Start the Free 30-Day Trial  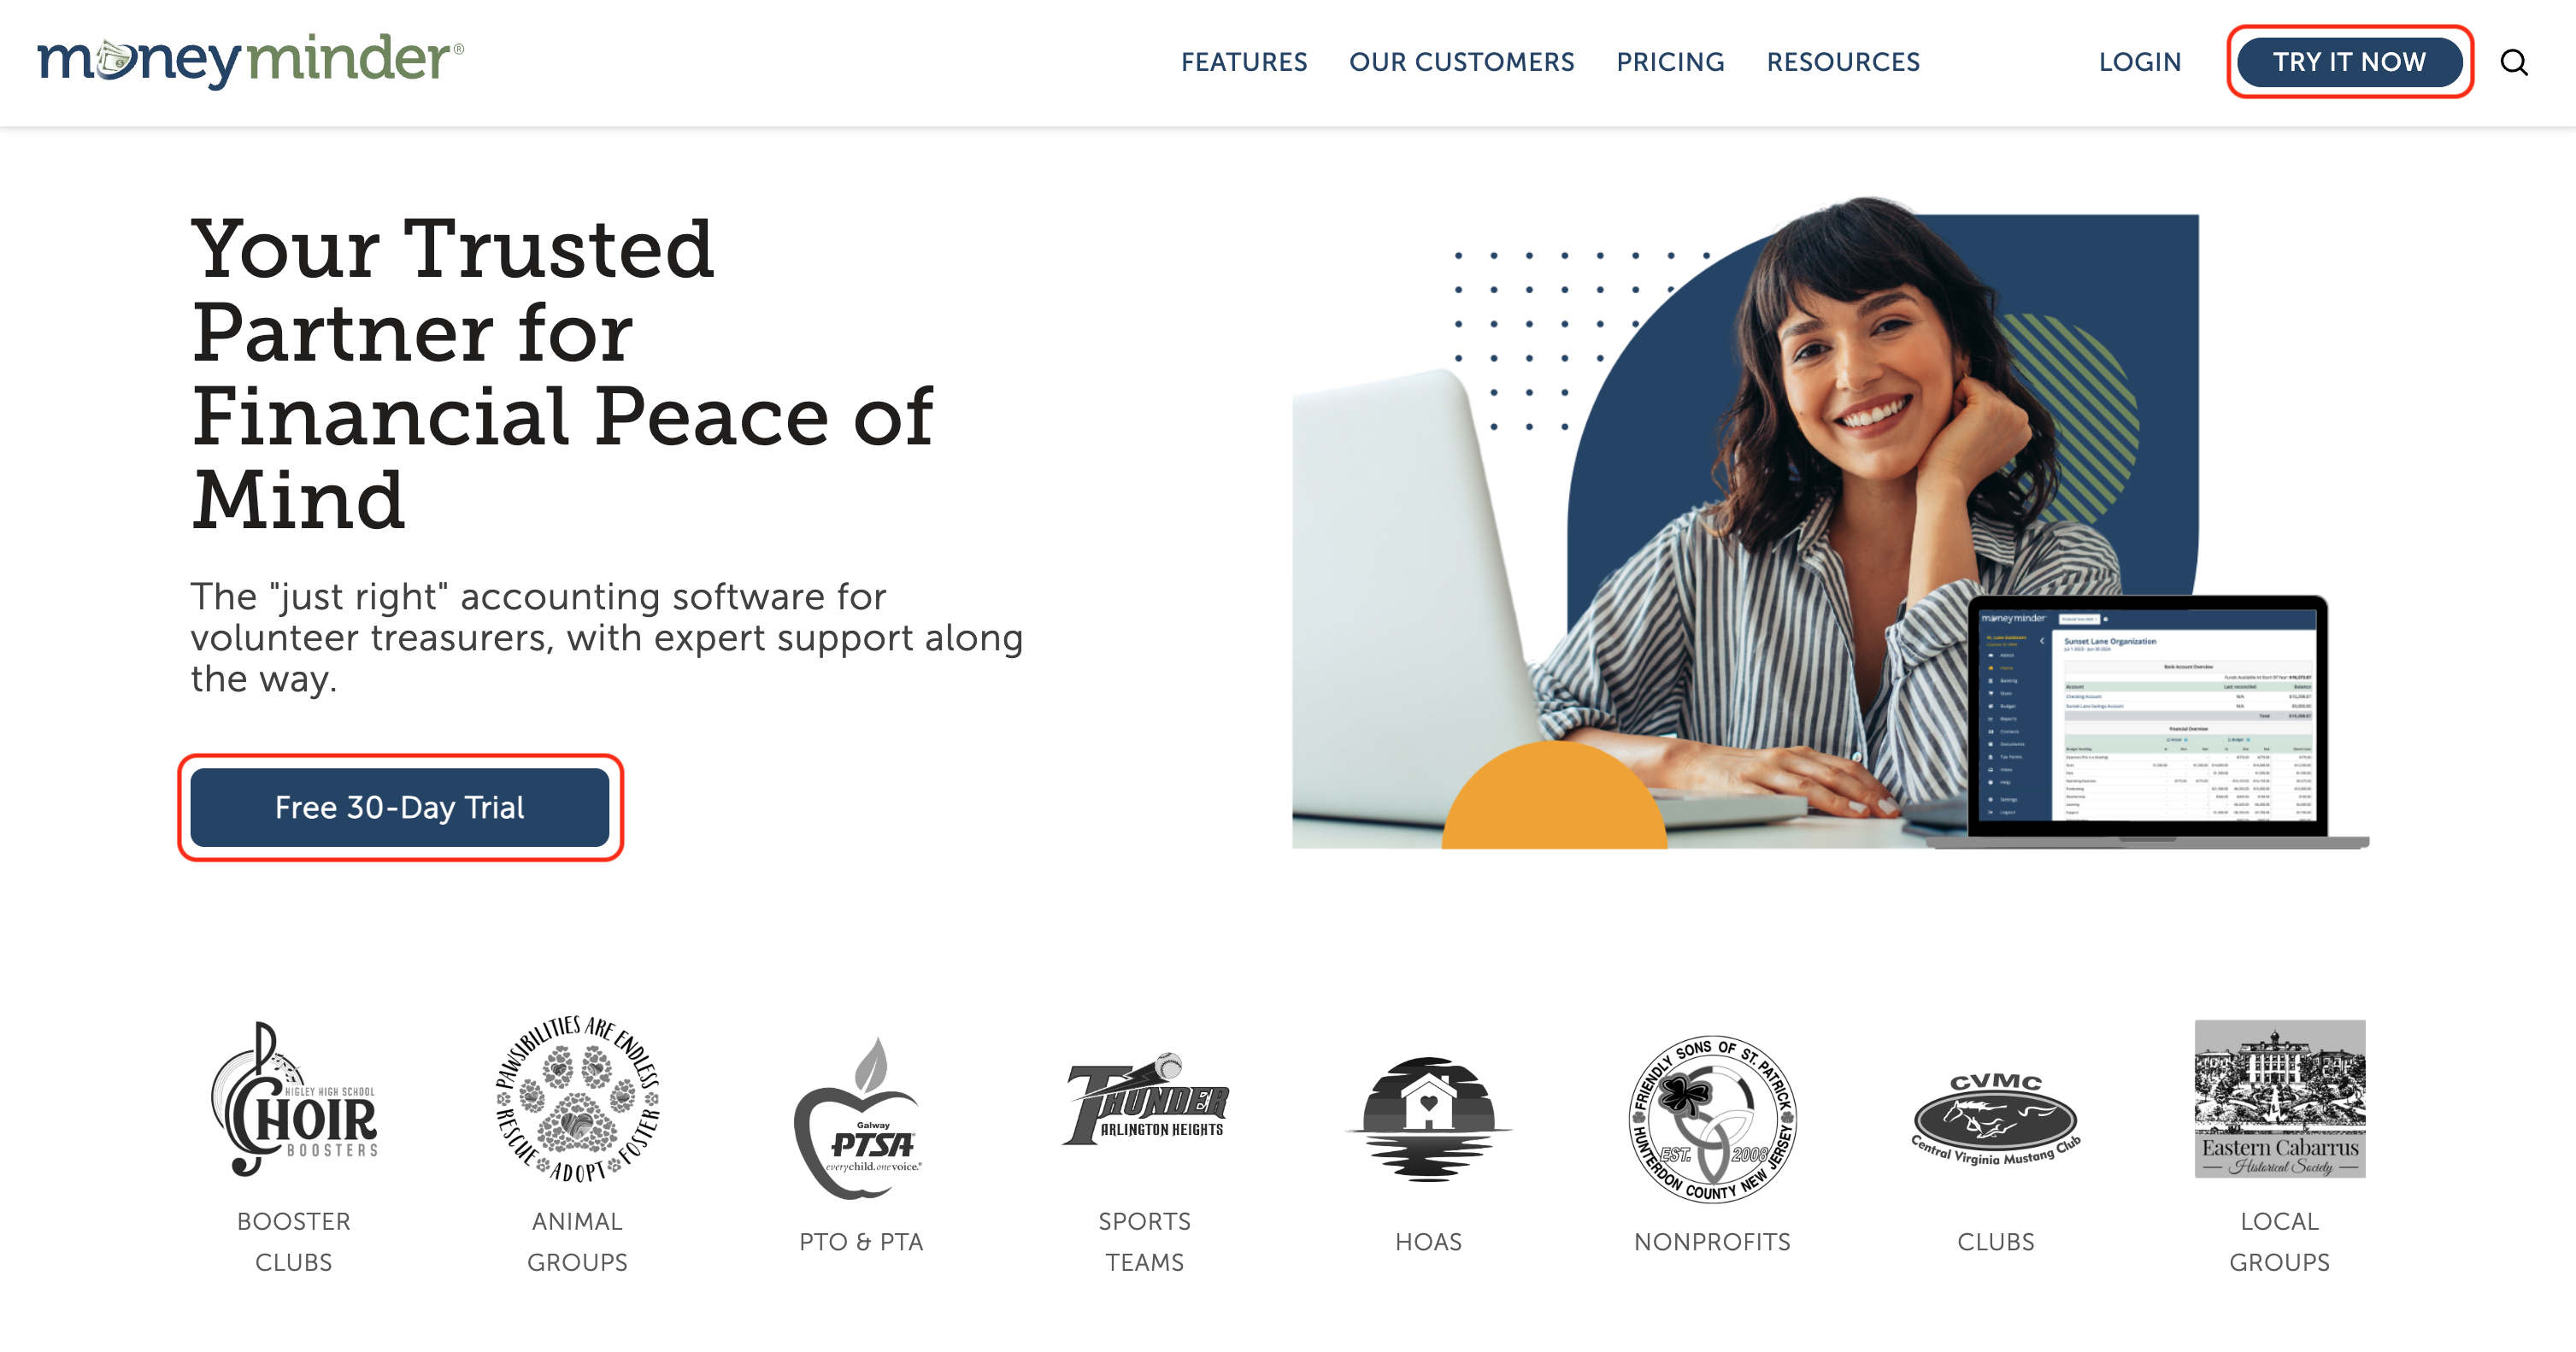pyautogui.click(x=400, y=807)
